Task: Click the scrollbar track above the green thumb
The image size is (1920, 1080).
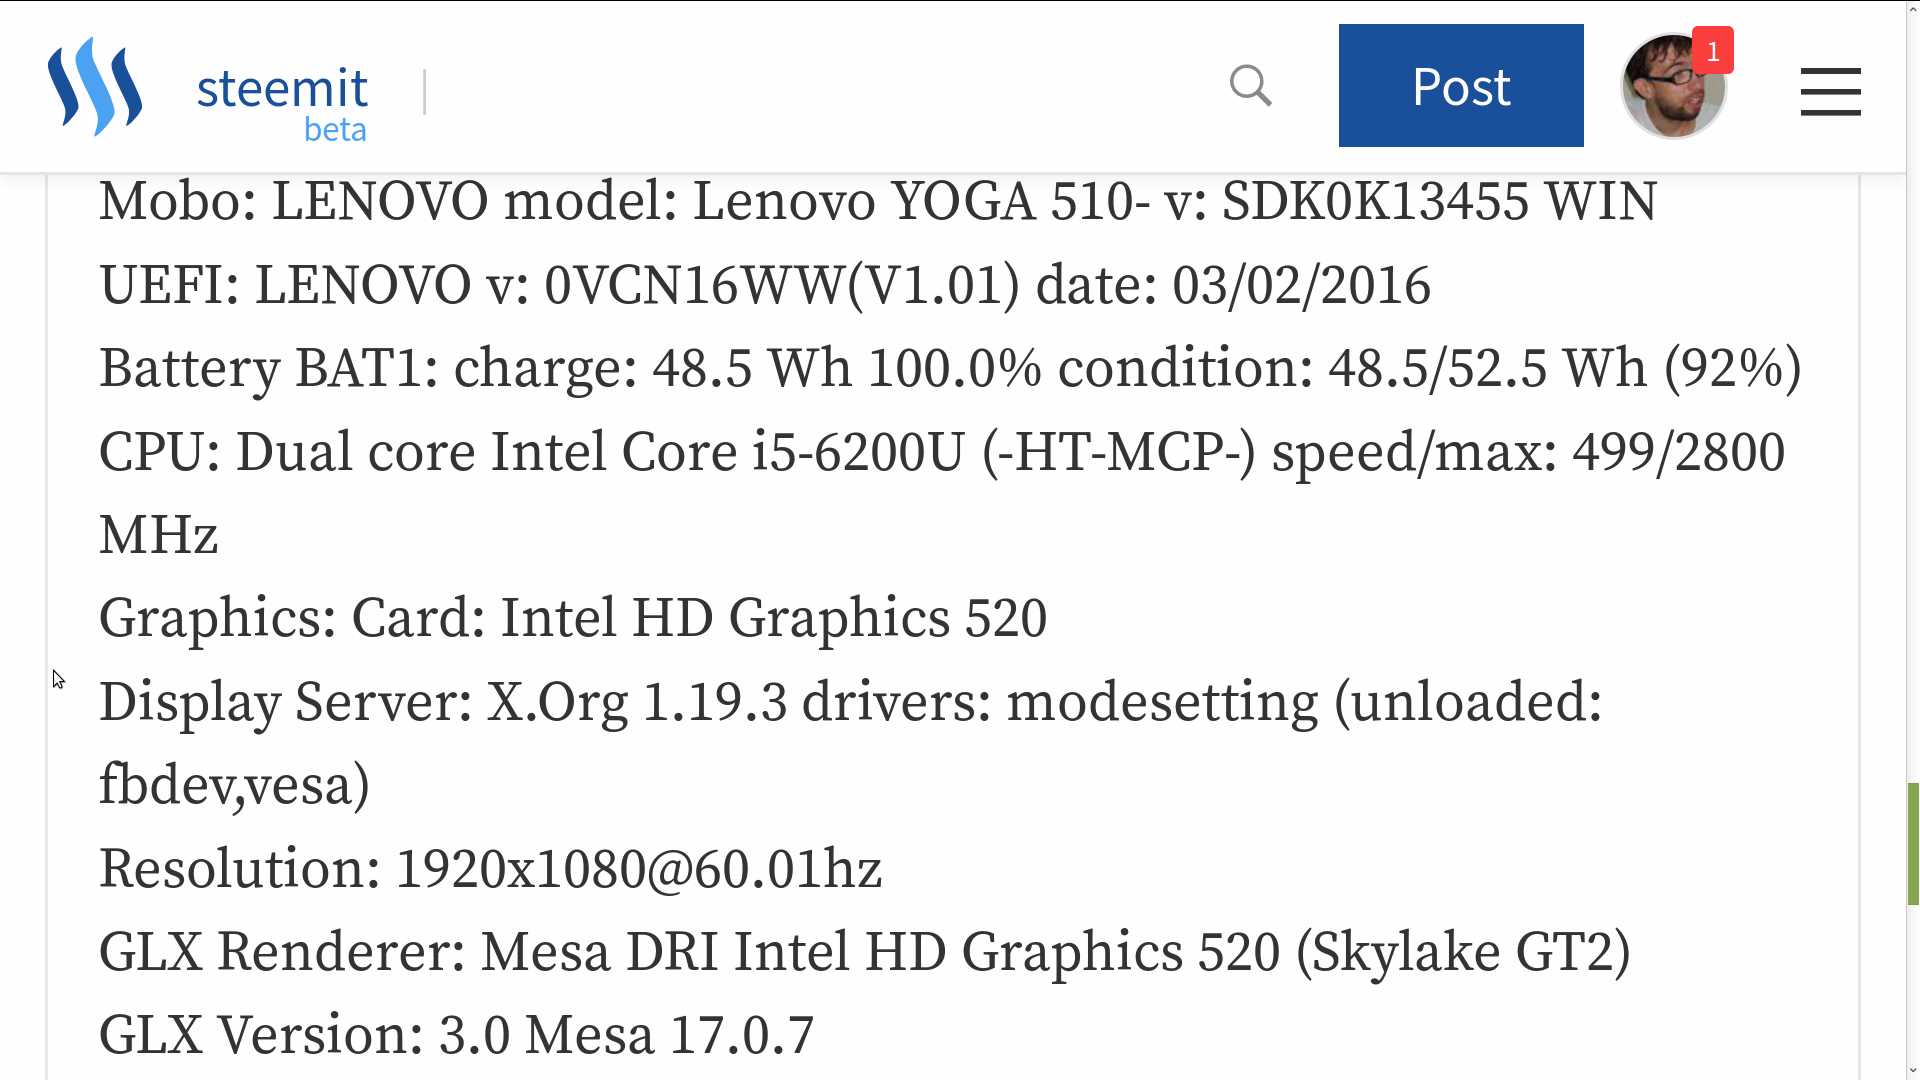Action: tap(1913, 450)
